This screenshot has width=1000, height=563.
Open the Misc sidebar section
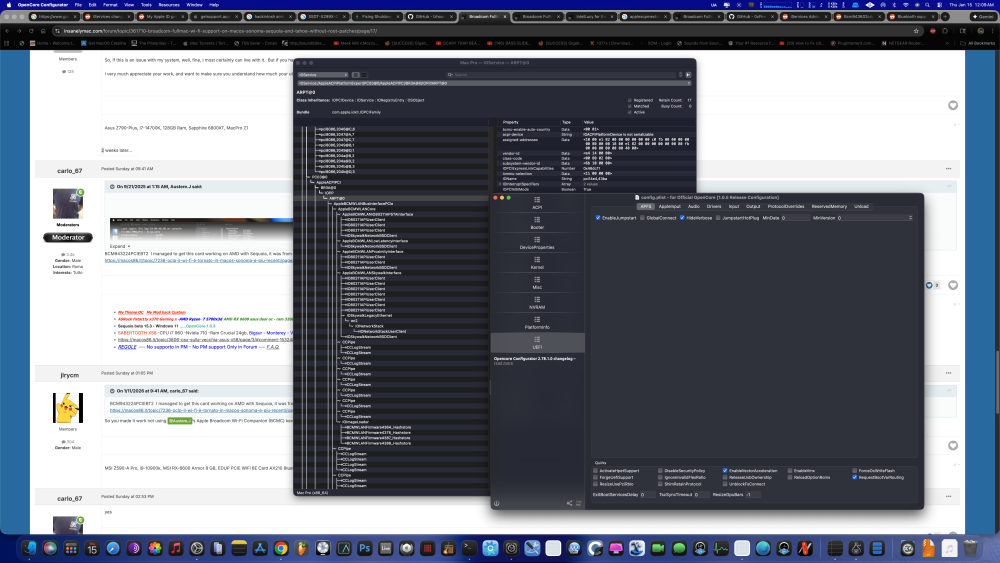click(x=537, y=283)
